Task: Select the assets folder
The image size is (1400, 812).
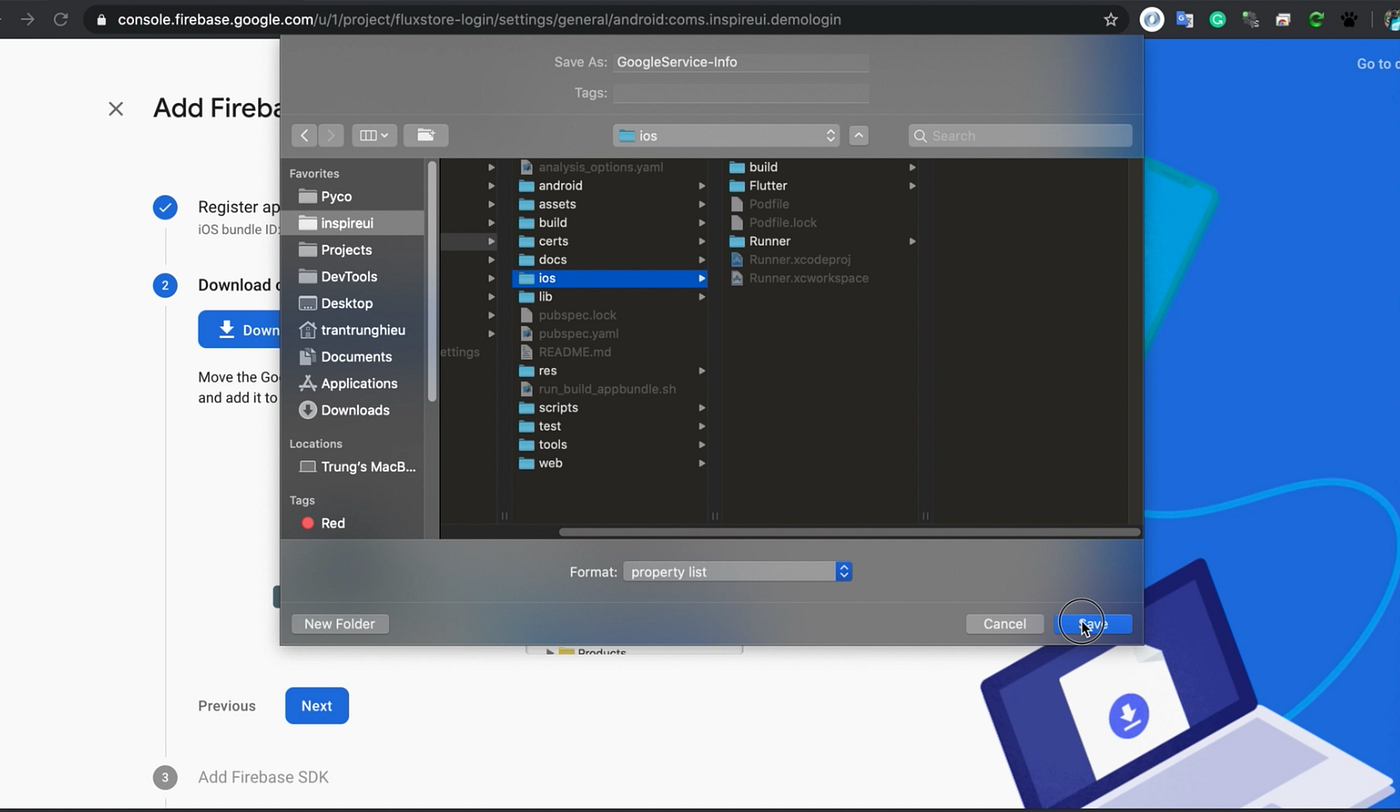Action: pyautogui.click(x=610, y=204)
